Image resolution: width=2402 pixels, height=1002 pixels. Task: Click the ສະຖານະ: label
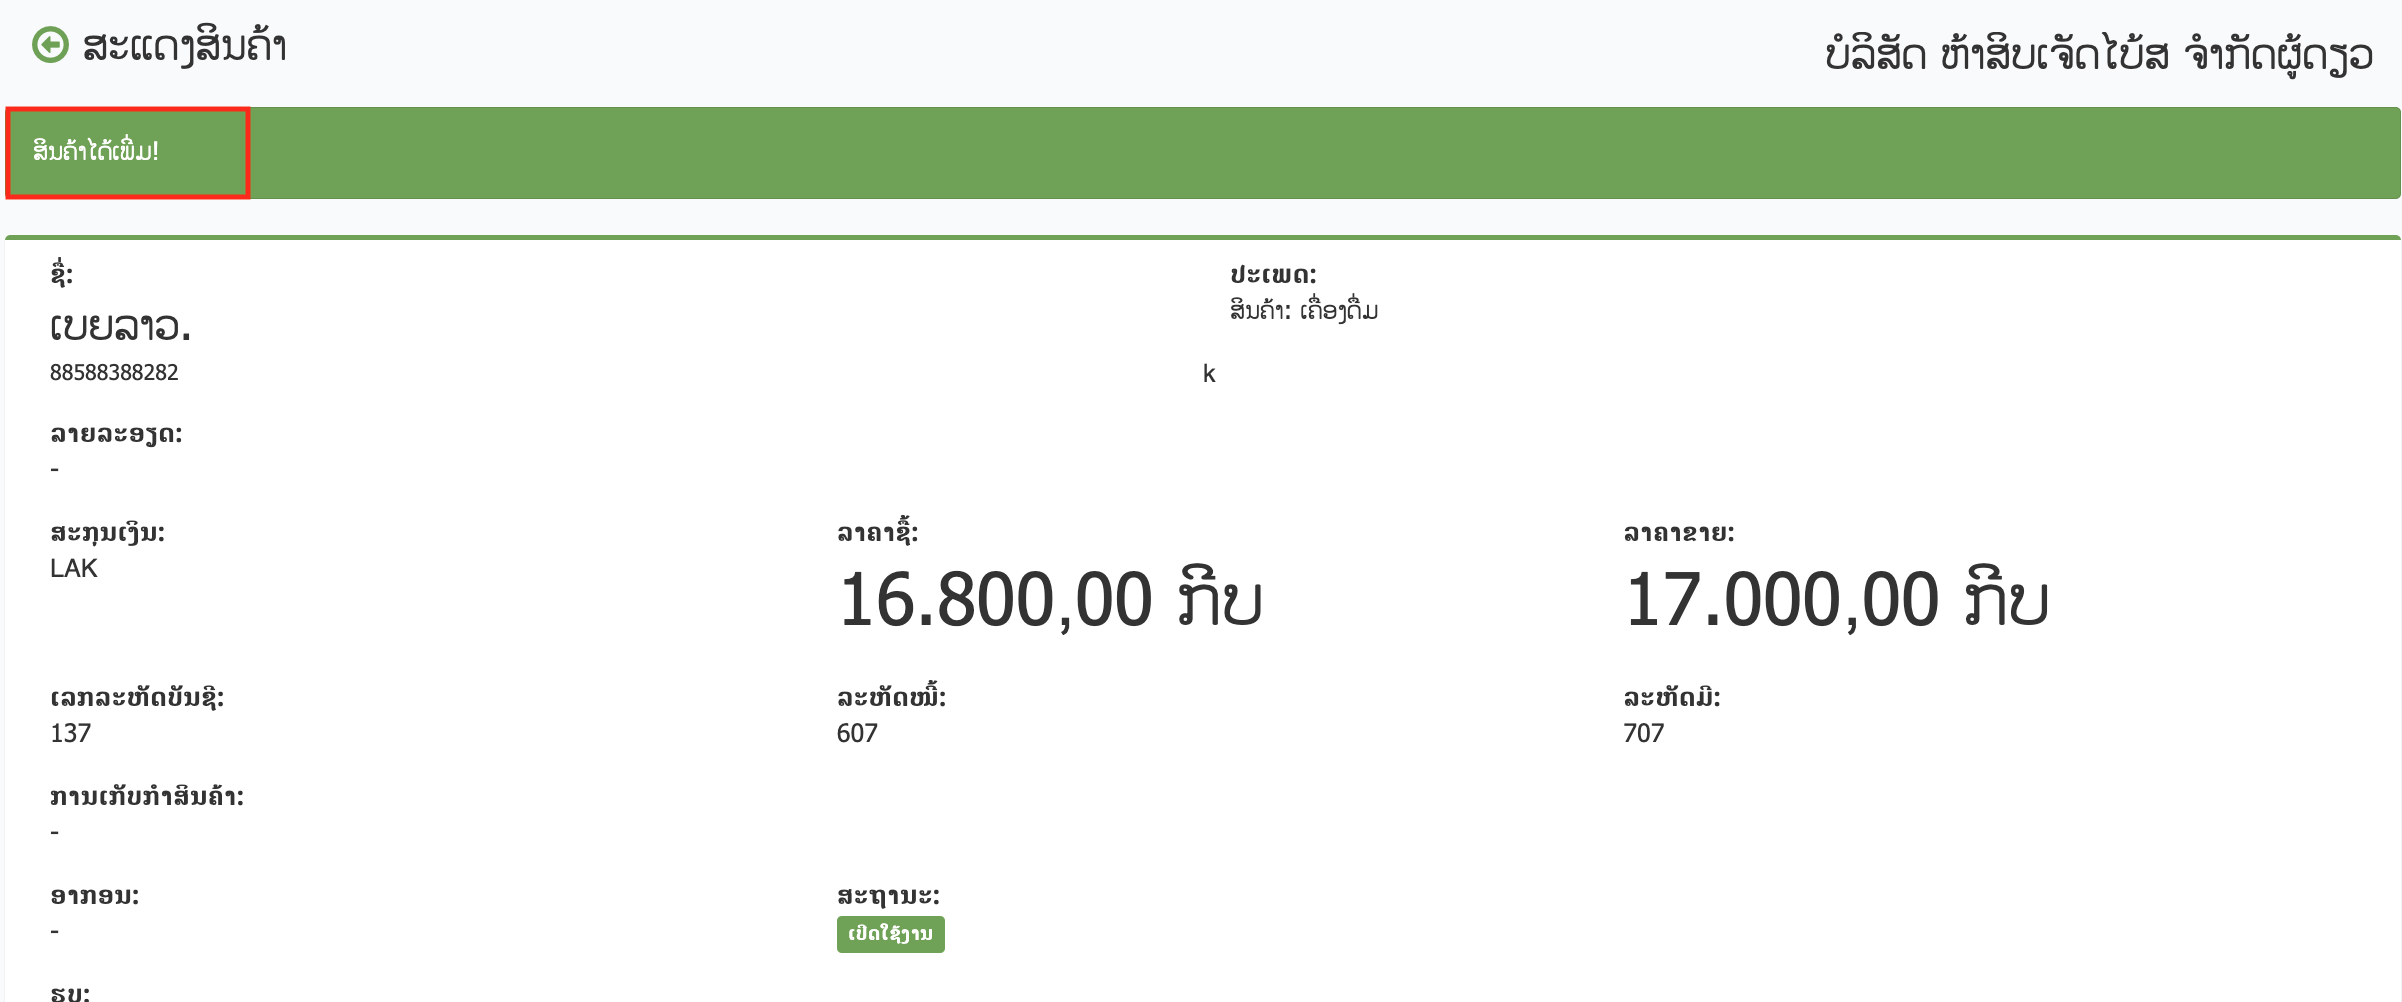(x=888, y=896)
